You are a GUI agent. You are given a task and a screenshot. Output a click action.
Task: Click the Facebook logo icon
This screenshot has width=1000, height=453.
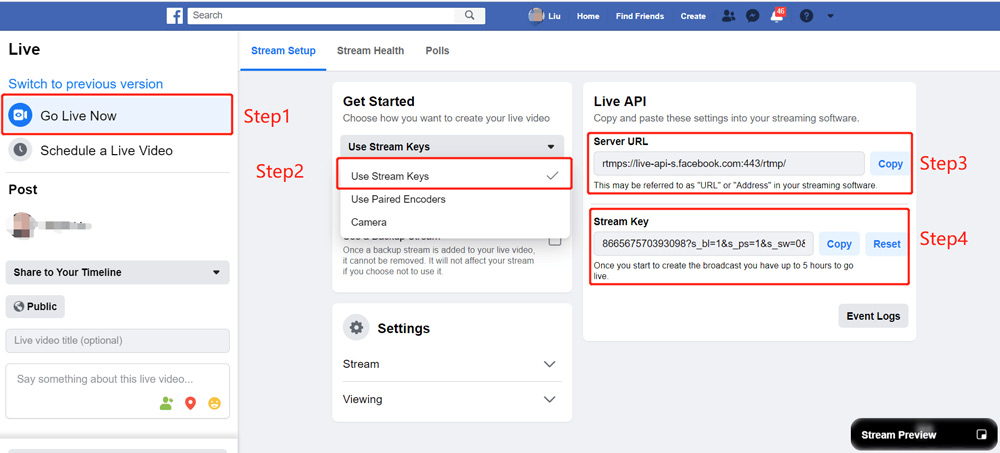pyautogui.click(x=175, y=15)
